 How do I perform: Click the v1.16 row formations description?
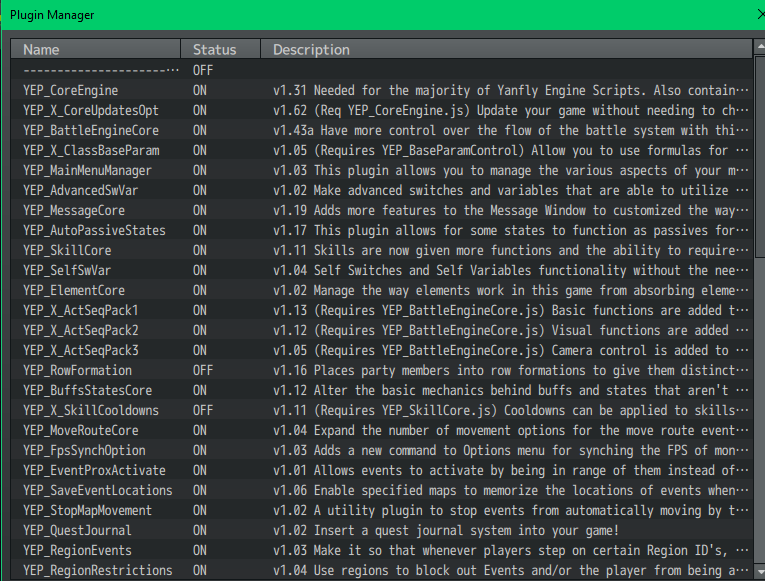[510, 370]
